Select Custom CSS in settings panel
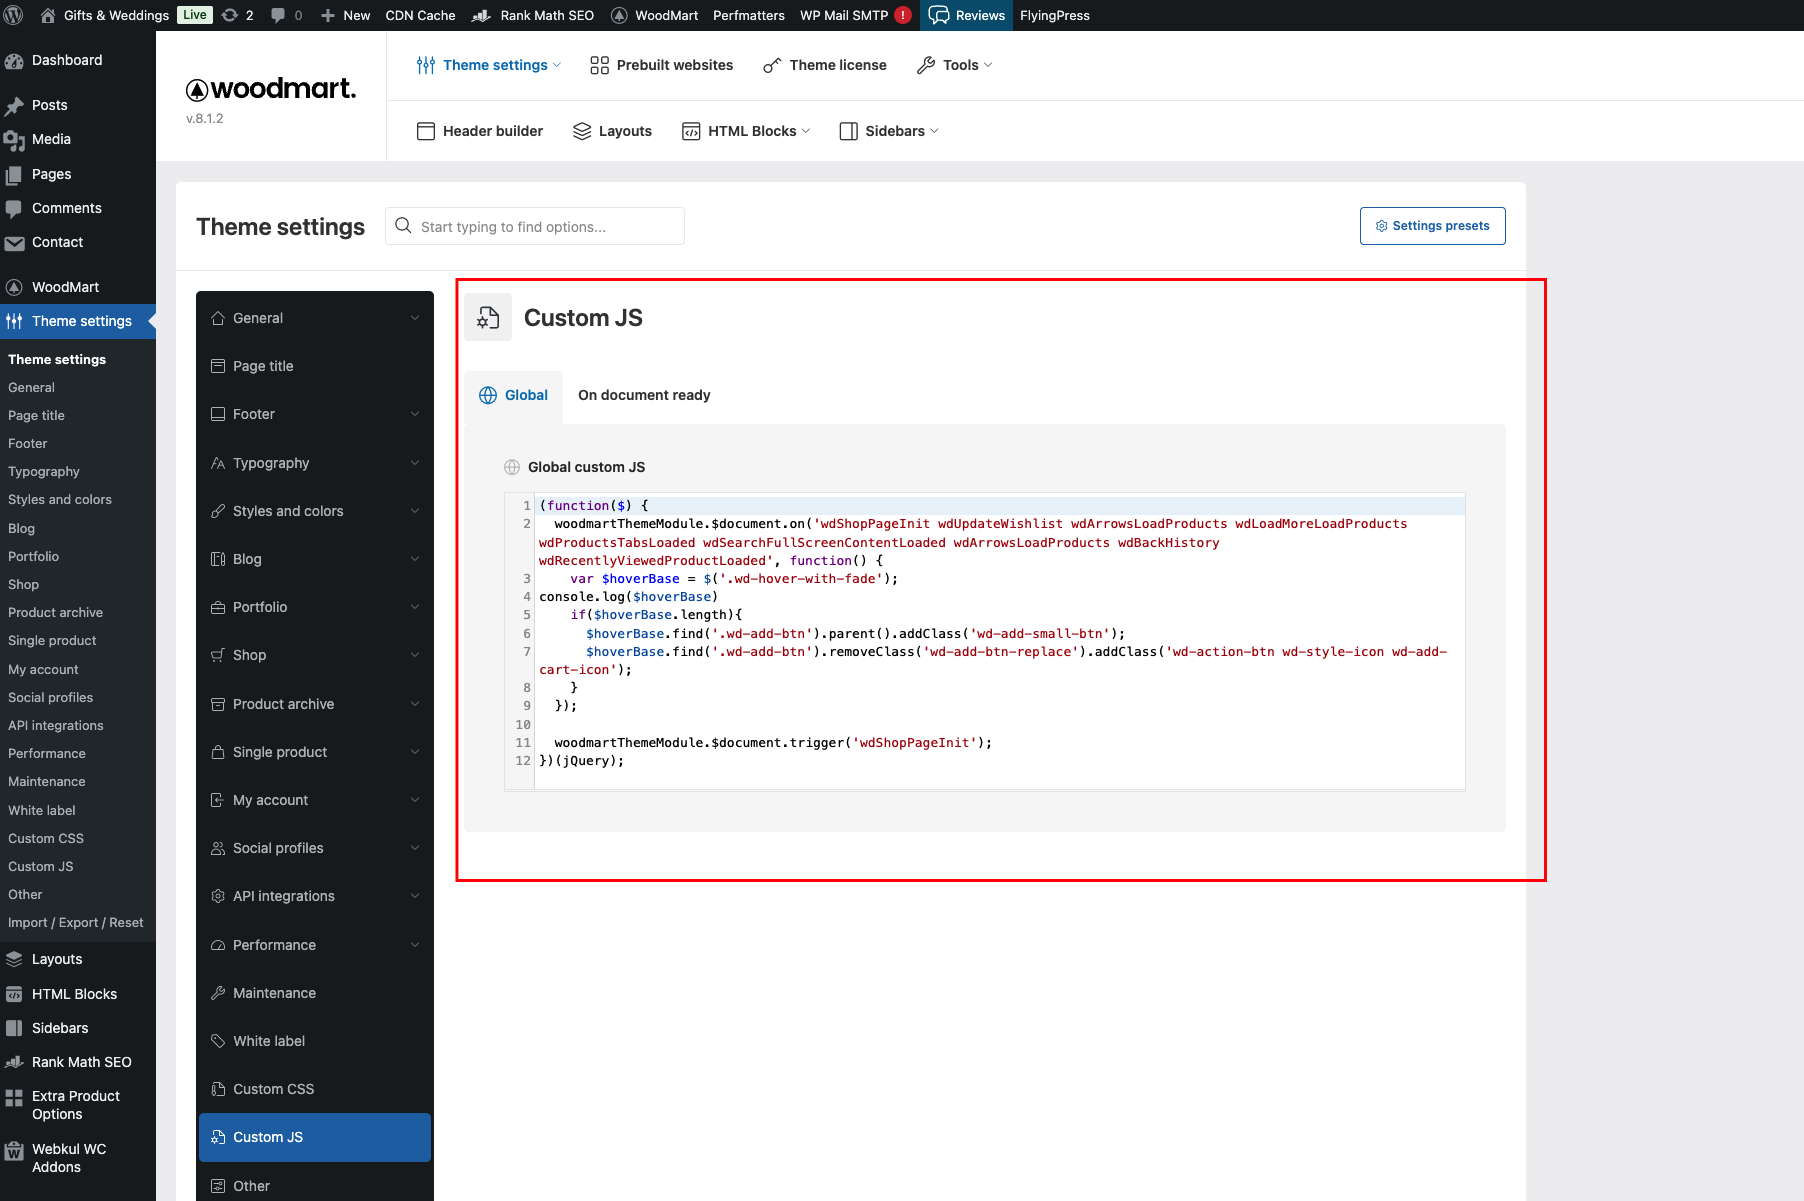This screenshot has height=1201, width=1804. click(x=315, y=1089)
